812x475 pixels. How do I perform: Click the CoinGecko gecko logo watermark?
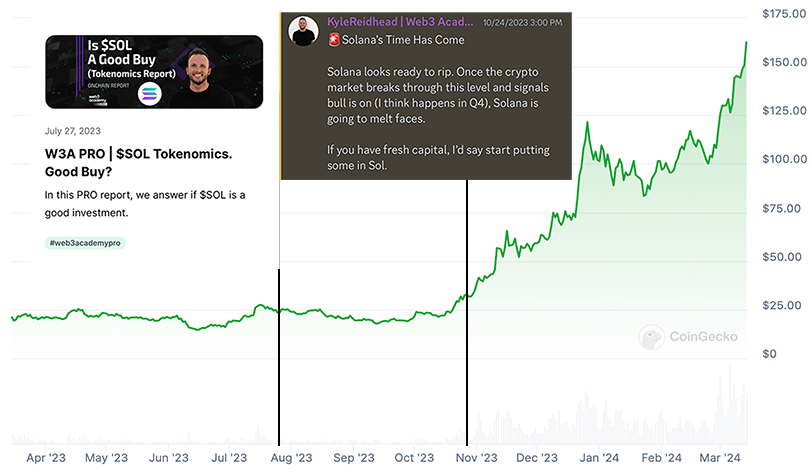652,337
